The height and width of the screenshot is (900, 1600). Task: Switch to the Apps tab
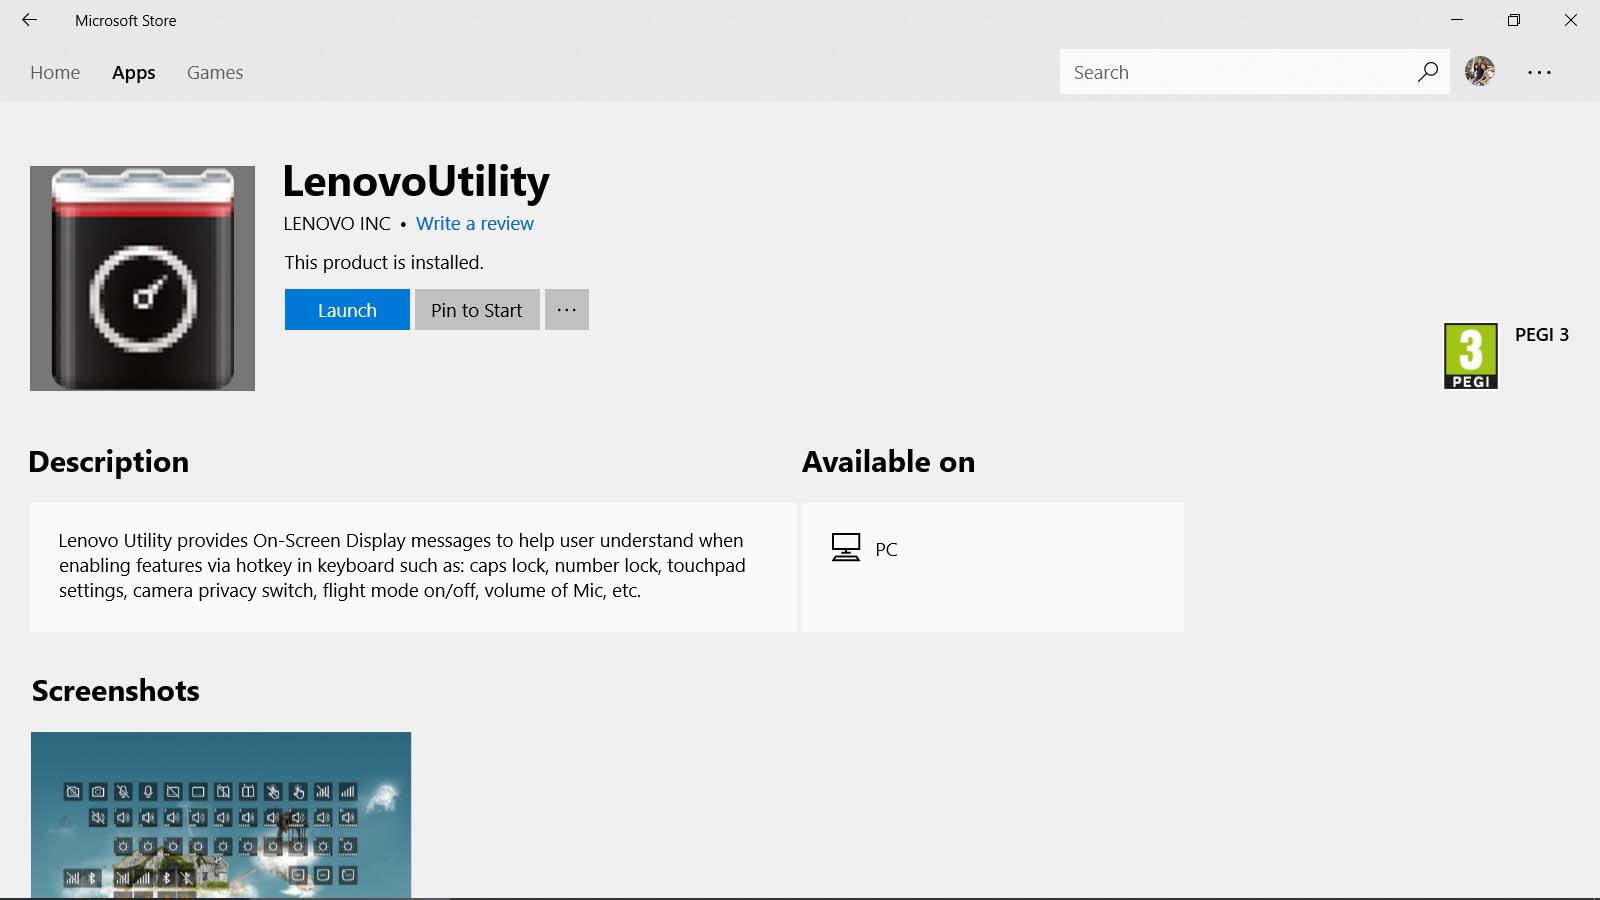133,72
